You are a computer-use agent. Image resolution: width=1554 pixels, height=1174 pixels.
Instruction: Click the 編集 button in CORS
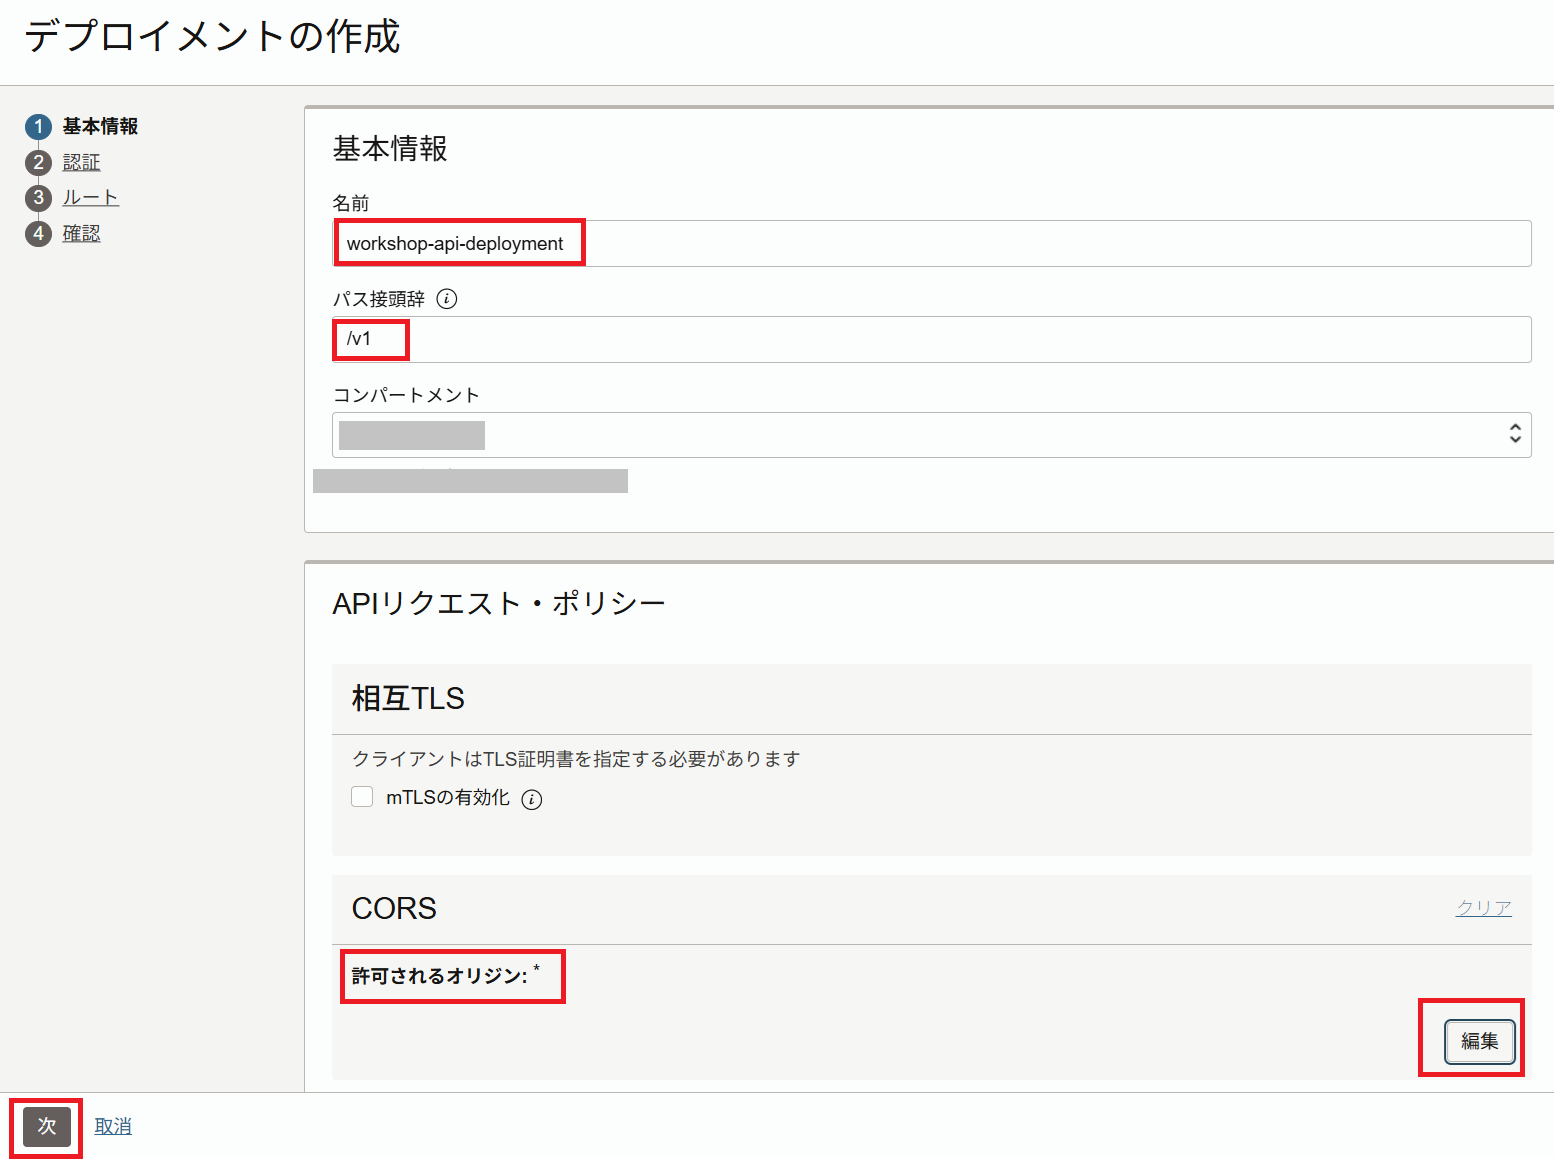tap(1479, 1041)
